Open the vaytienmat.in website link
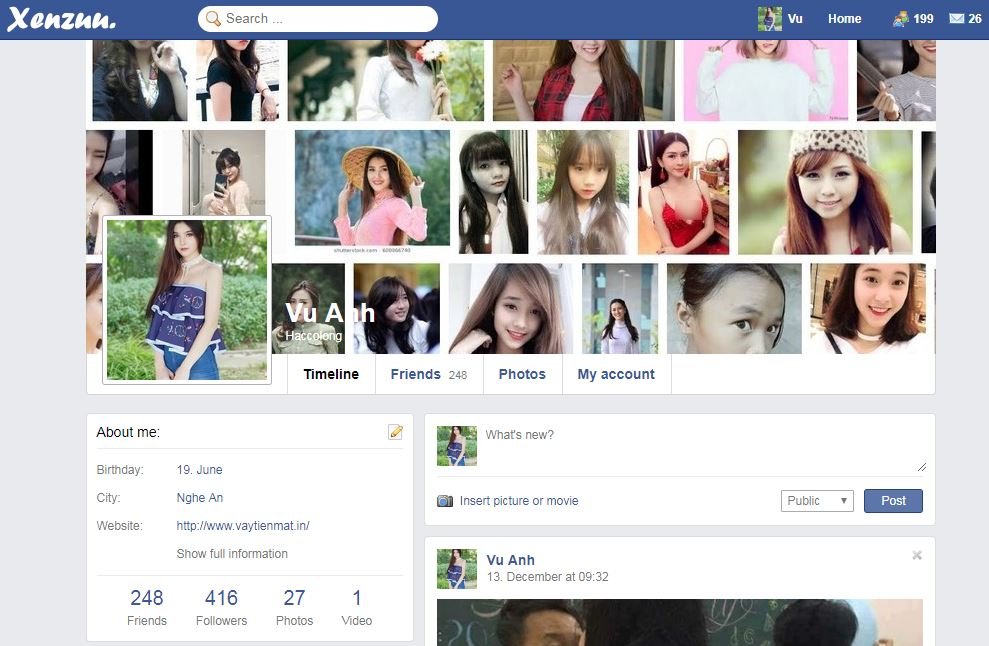 (x=243, y=526)
